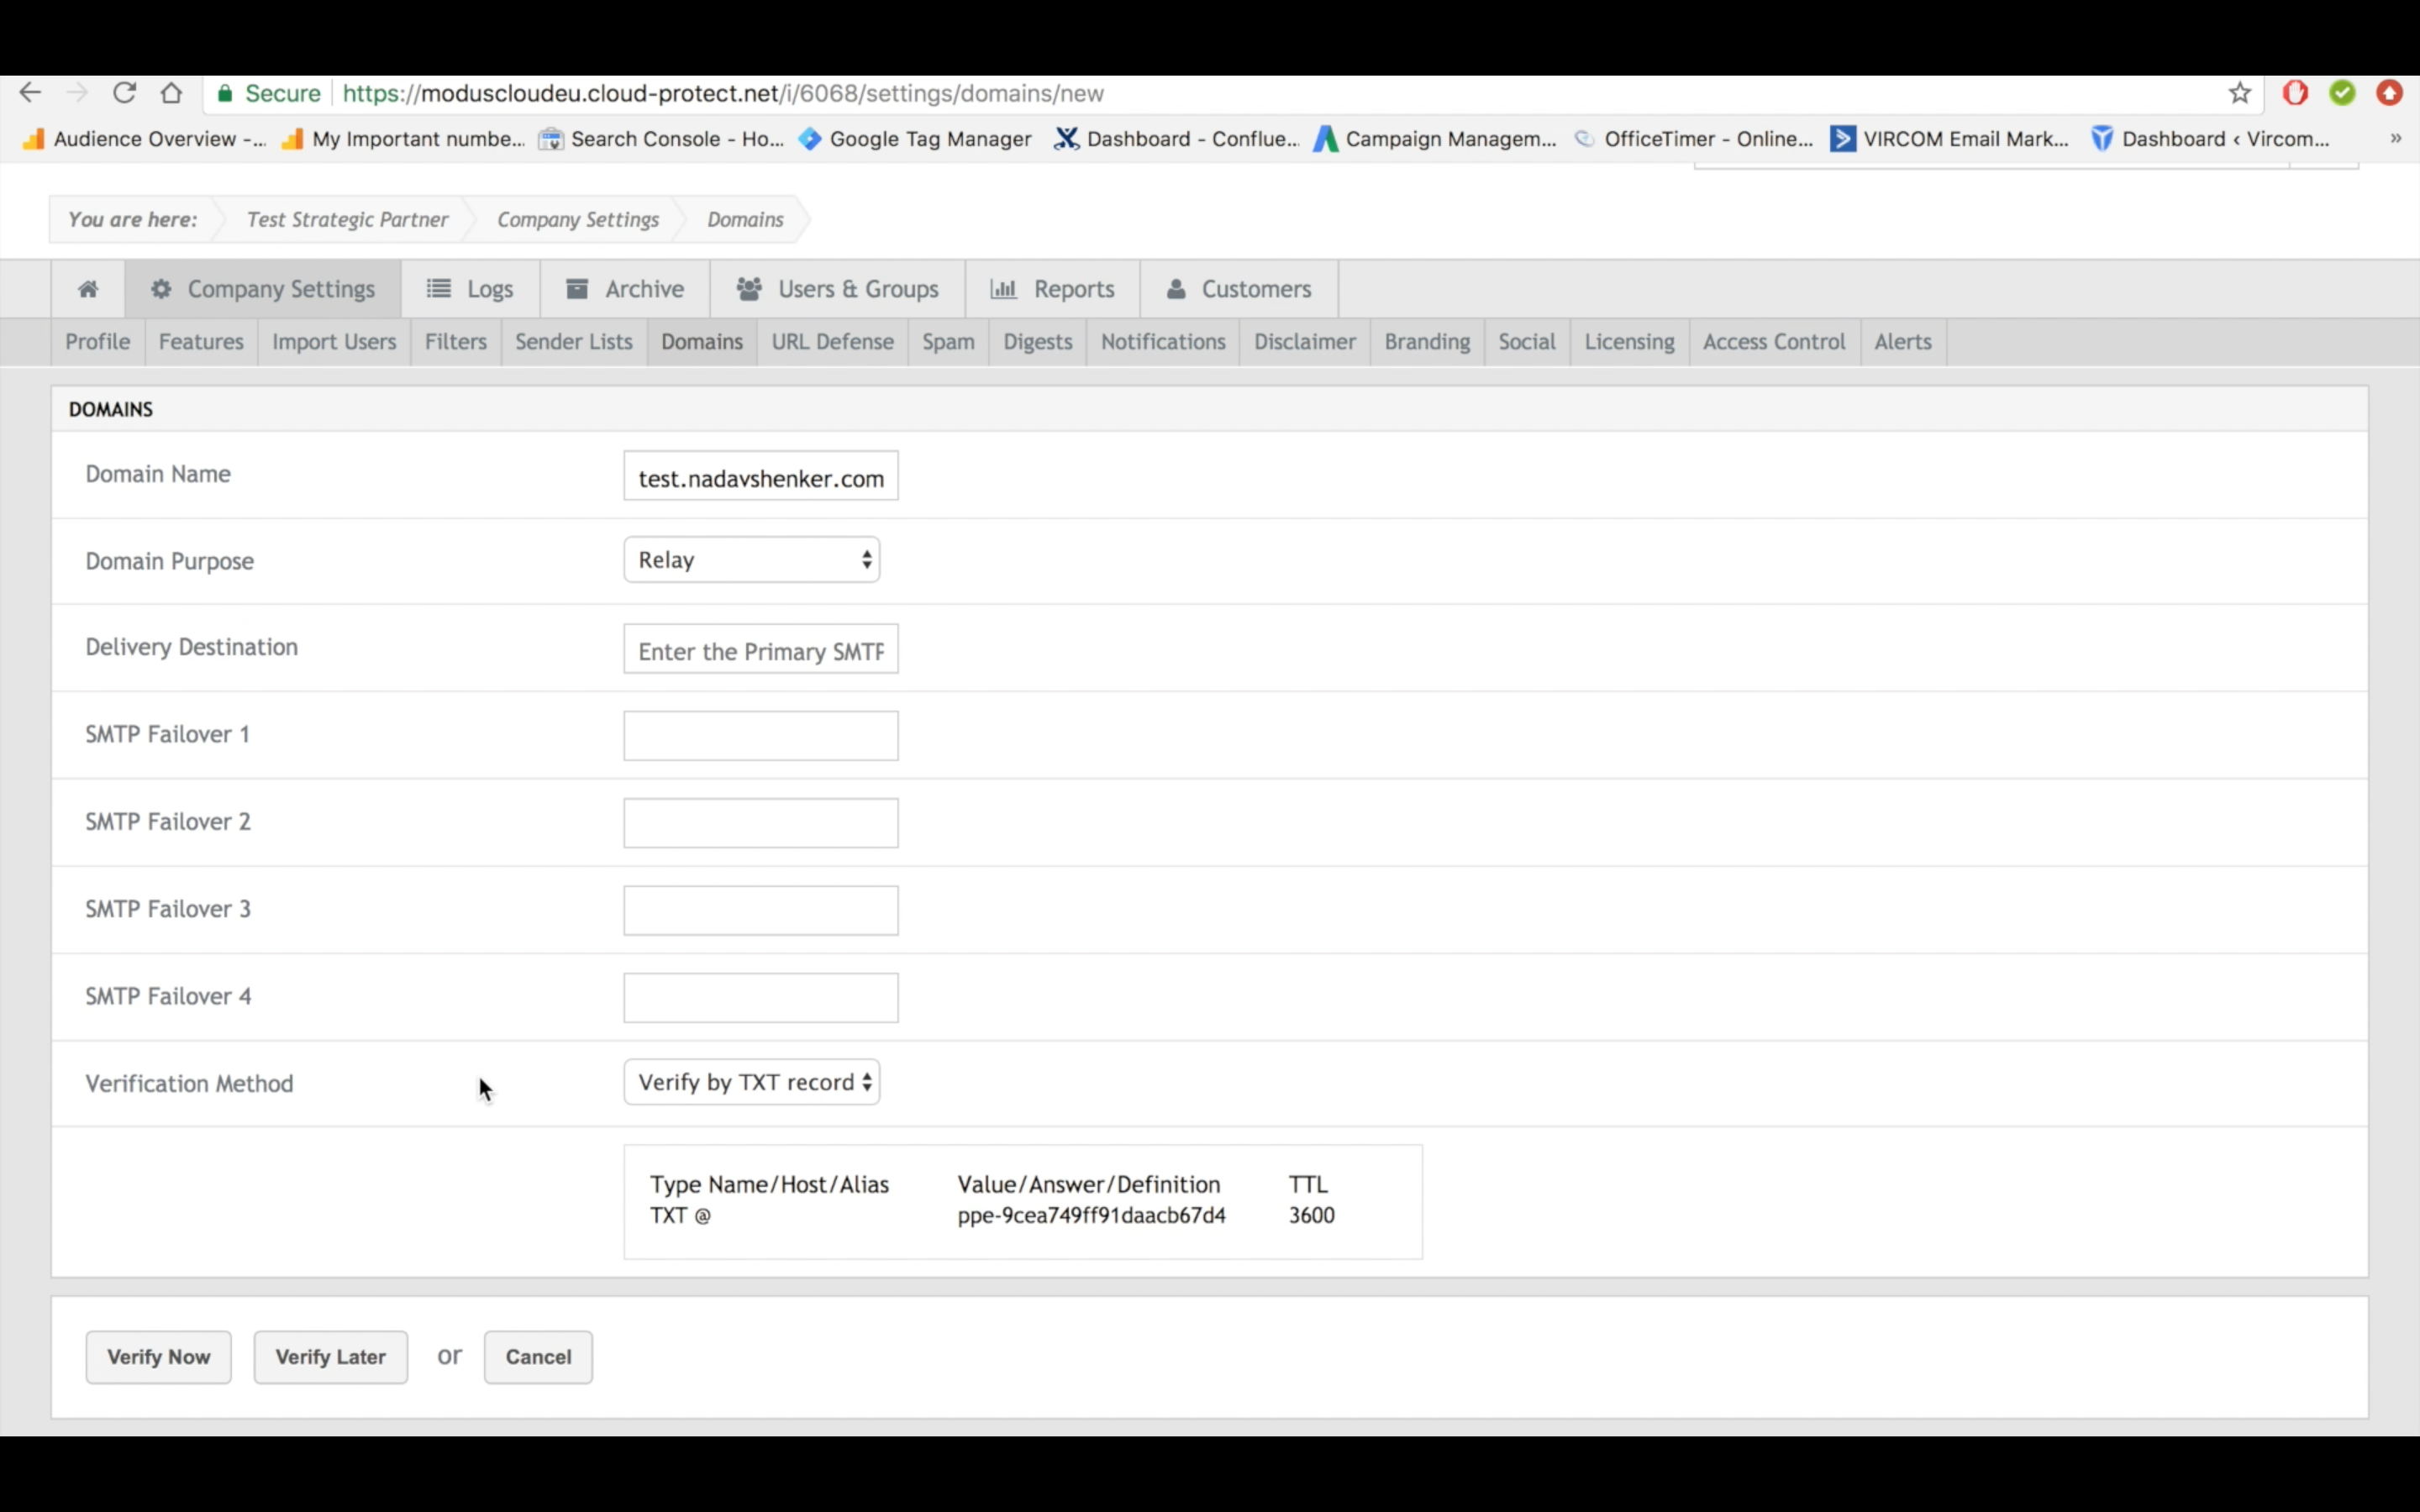Open the Users & Groups tab
Viewport: 2420px width, 1512px height.
tap(838, 289)
